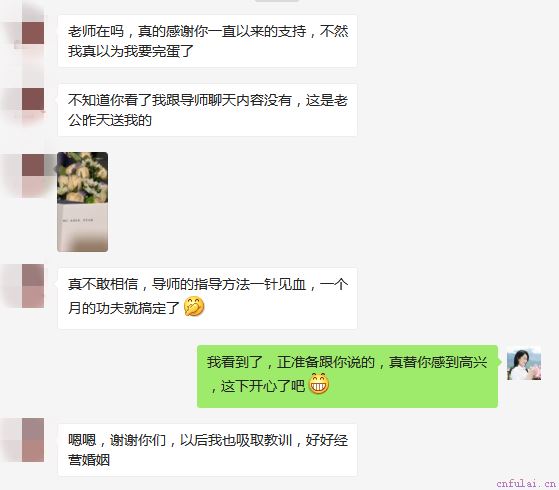This screenshot has height=490, width=559.
Task: Click the sender's avatar with long hair
Action: click(x=524, y=363)
